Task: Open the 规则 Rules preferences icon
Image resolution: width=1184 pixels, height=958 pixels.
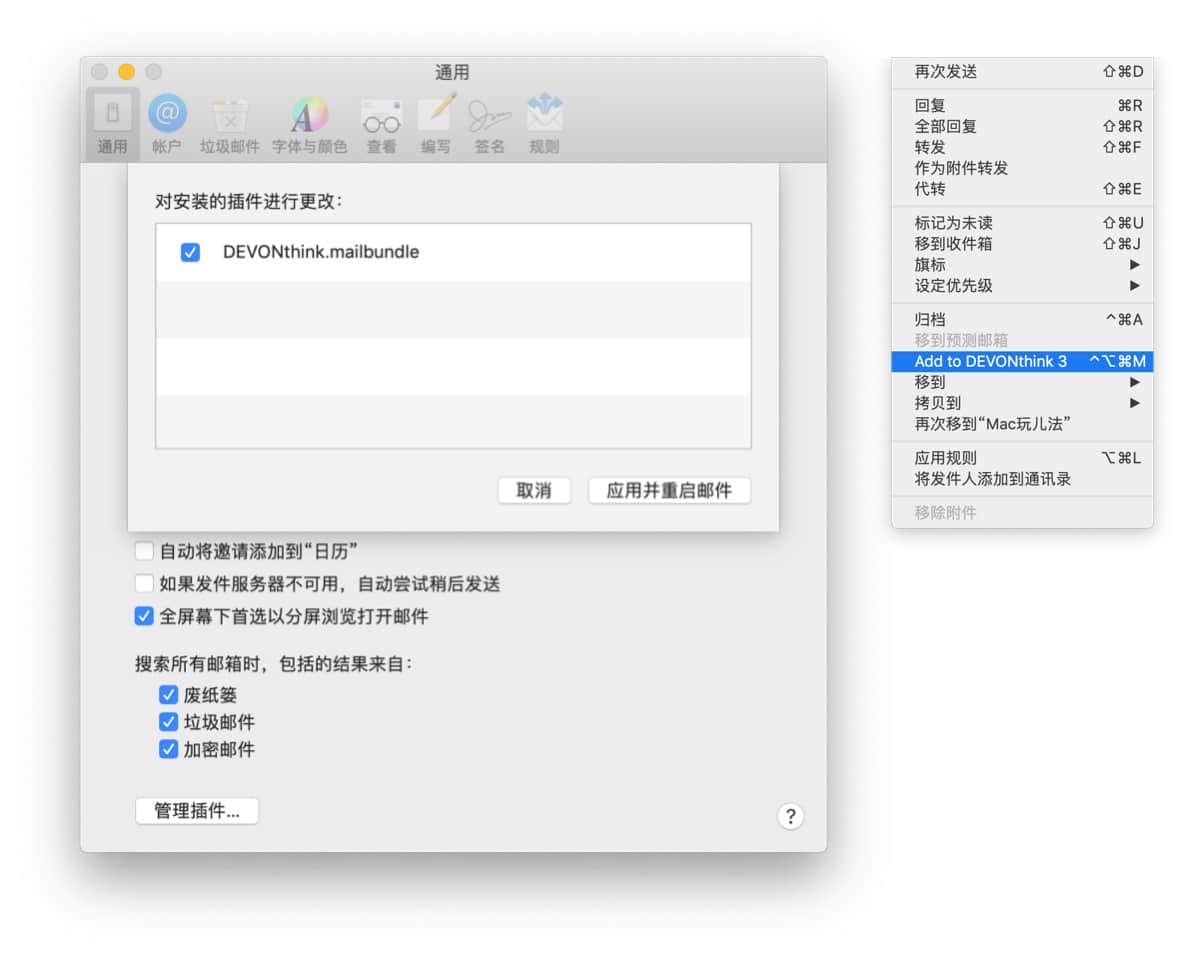Action: tap(544, 124)
